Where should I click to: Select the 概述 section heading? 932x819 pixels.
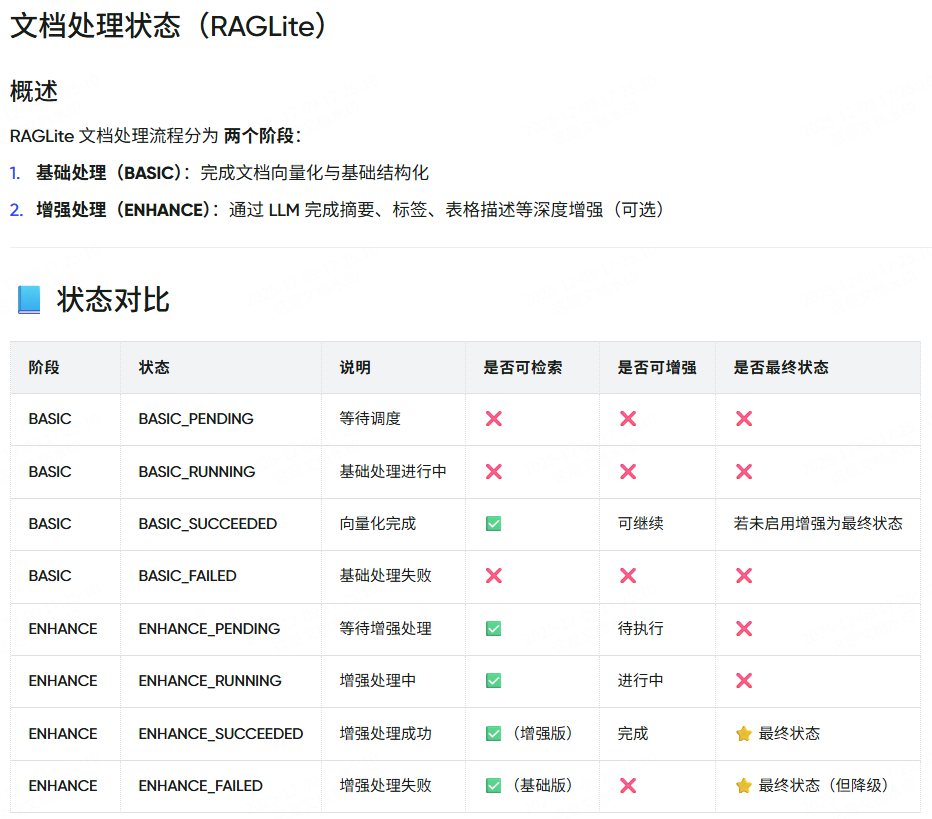[x=30, y=90]
